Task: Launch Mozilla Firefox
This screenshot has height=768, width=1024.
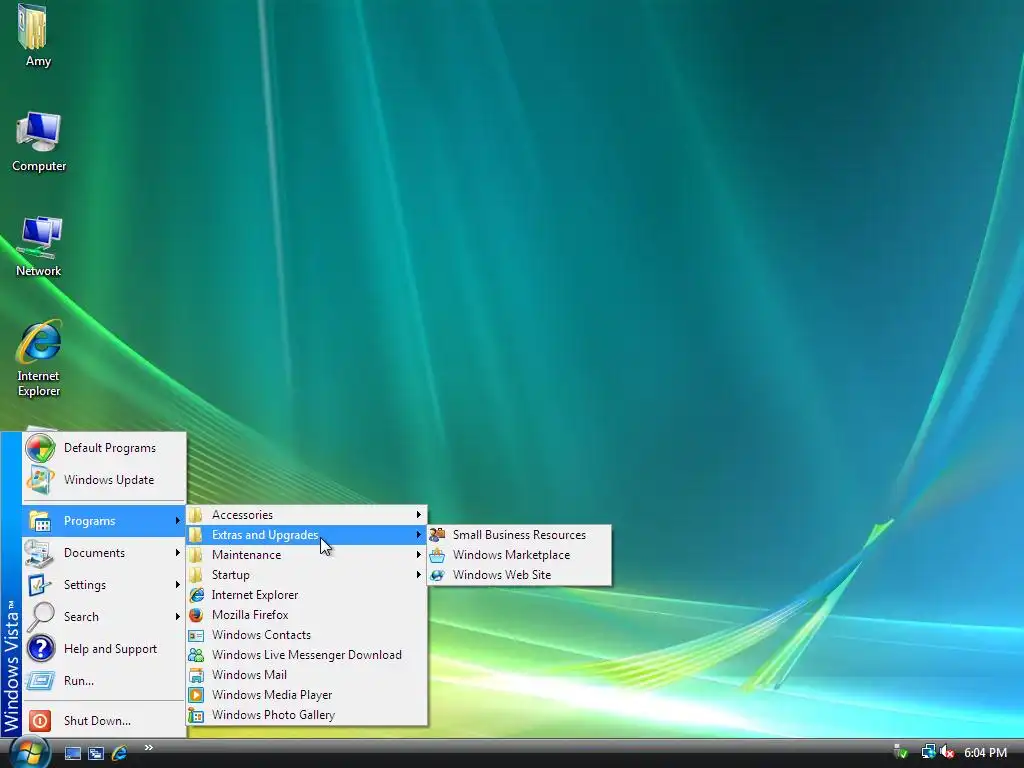Action: click(x=307, y=615)
